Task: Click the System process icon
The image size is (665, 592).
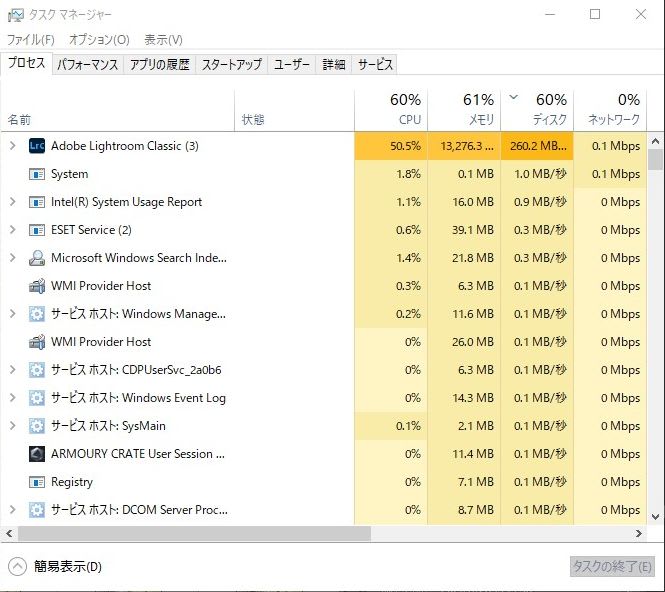Action: tap(37, 174)
